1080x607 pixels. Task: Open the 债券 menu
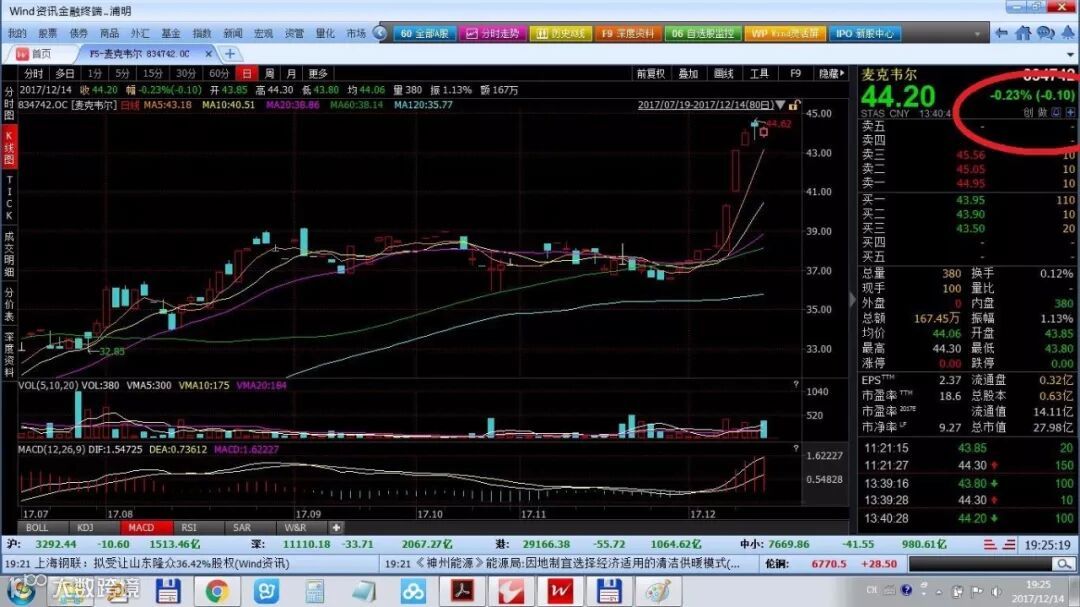click(79, 33)
